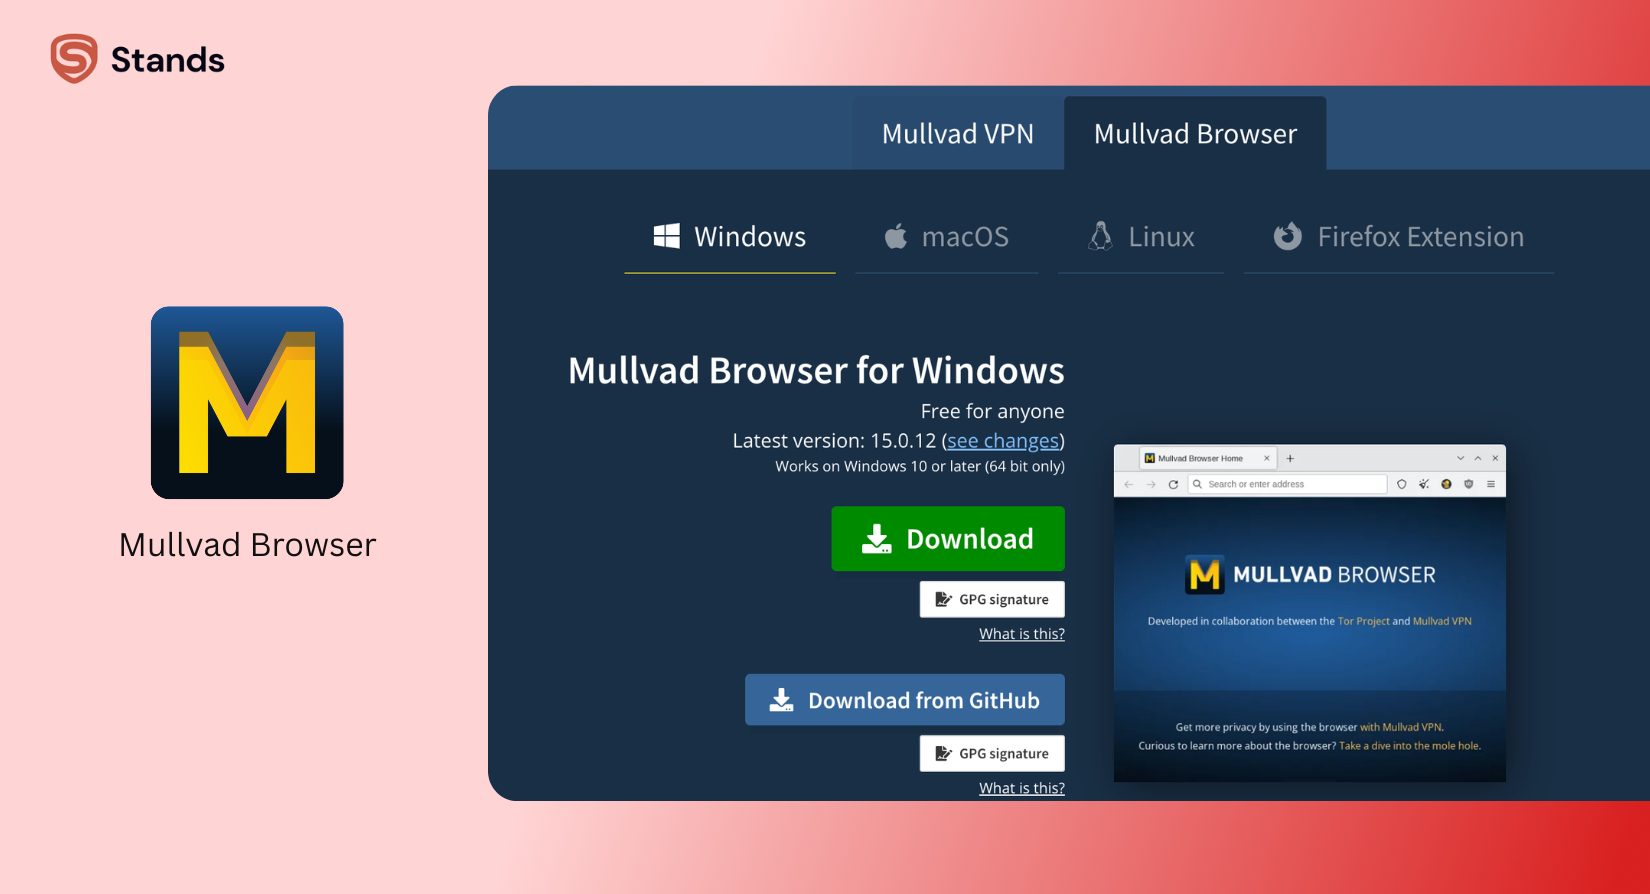
Task: Close the Mullvad Browser Home tab in preview
Action: pyautogui.click(x=1267, y=458)
